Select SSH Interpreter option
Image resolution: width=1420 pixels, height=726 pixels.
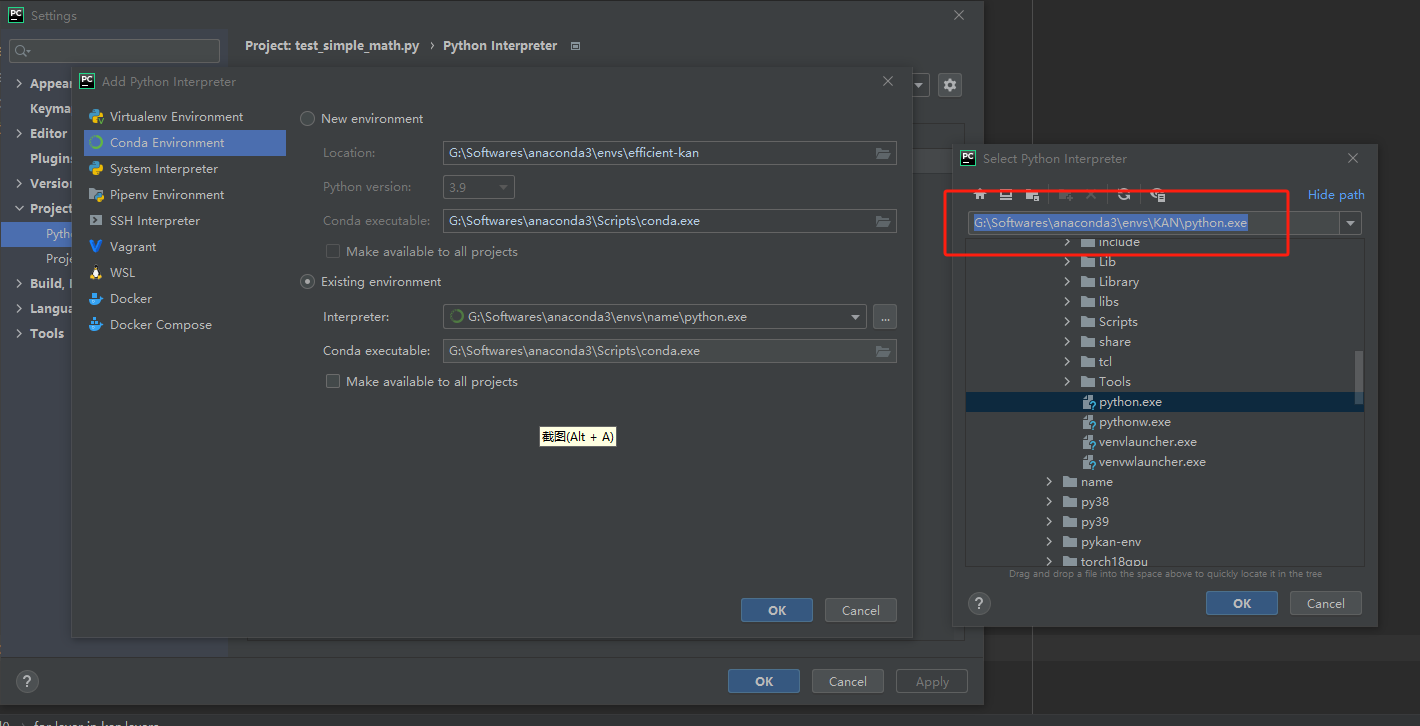[185, 221]
